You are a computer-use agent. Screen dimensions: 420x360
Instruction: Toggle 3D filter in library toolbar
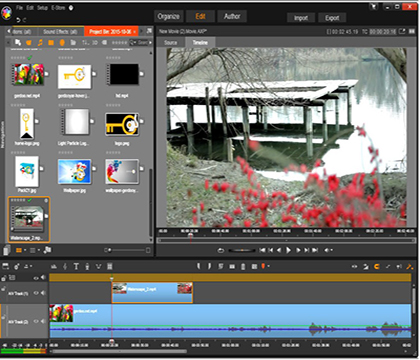[95, 43]
